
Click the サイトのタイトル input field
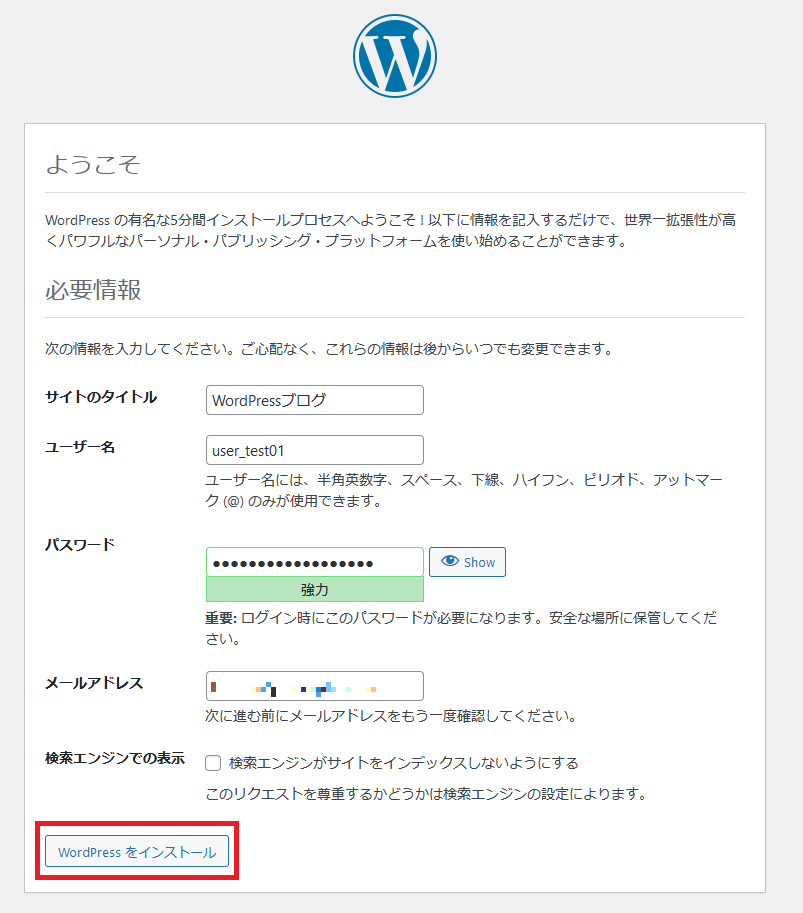pos(314,400)
